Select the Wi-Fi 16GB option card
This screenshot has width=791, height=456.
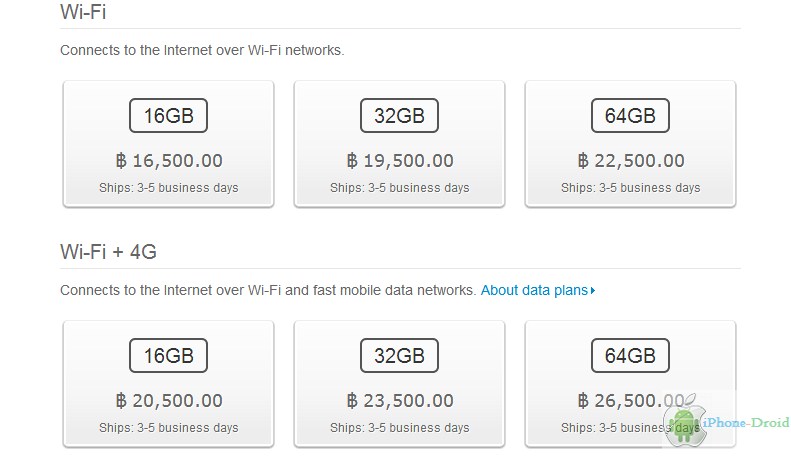click(x=168, y=144)
